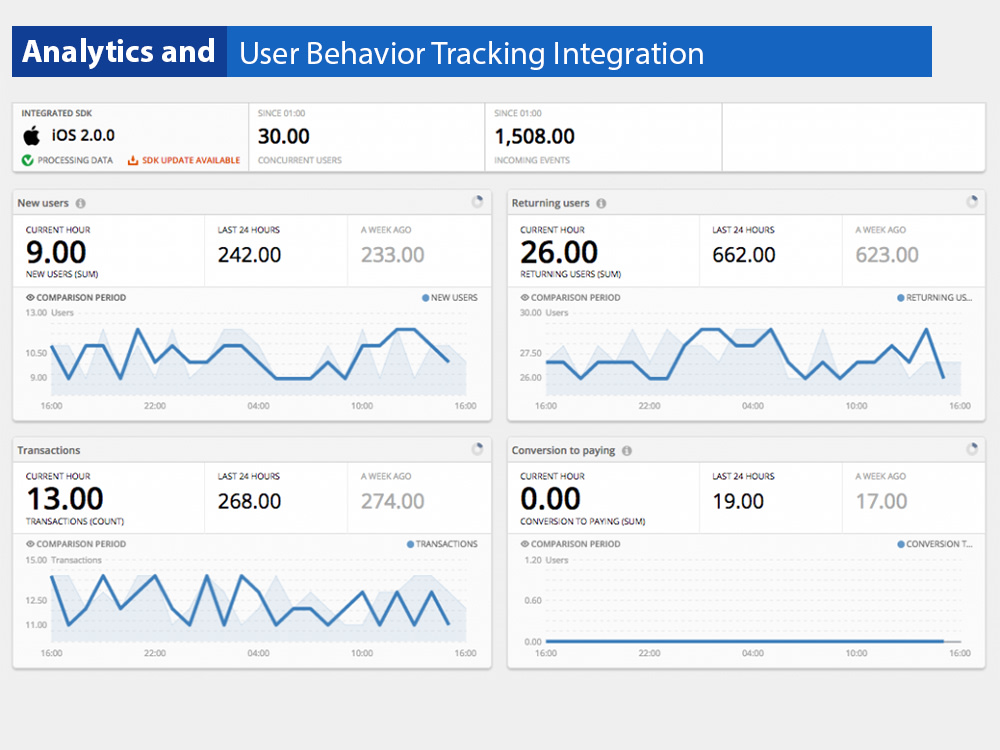Click the green Processing Data status icon

pos(28,159)
